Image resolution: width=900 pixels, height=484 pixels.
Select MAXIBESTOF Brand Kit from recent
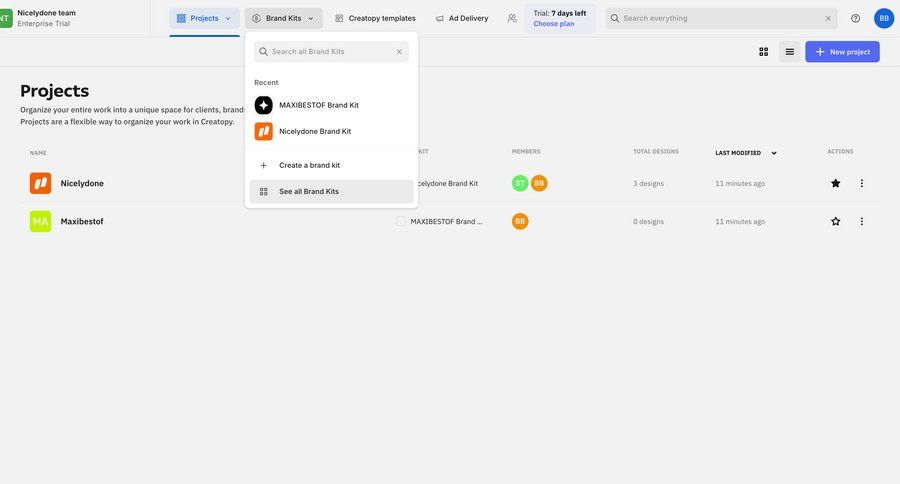point(331,105)
